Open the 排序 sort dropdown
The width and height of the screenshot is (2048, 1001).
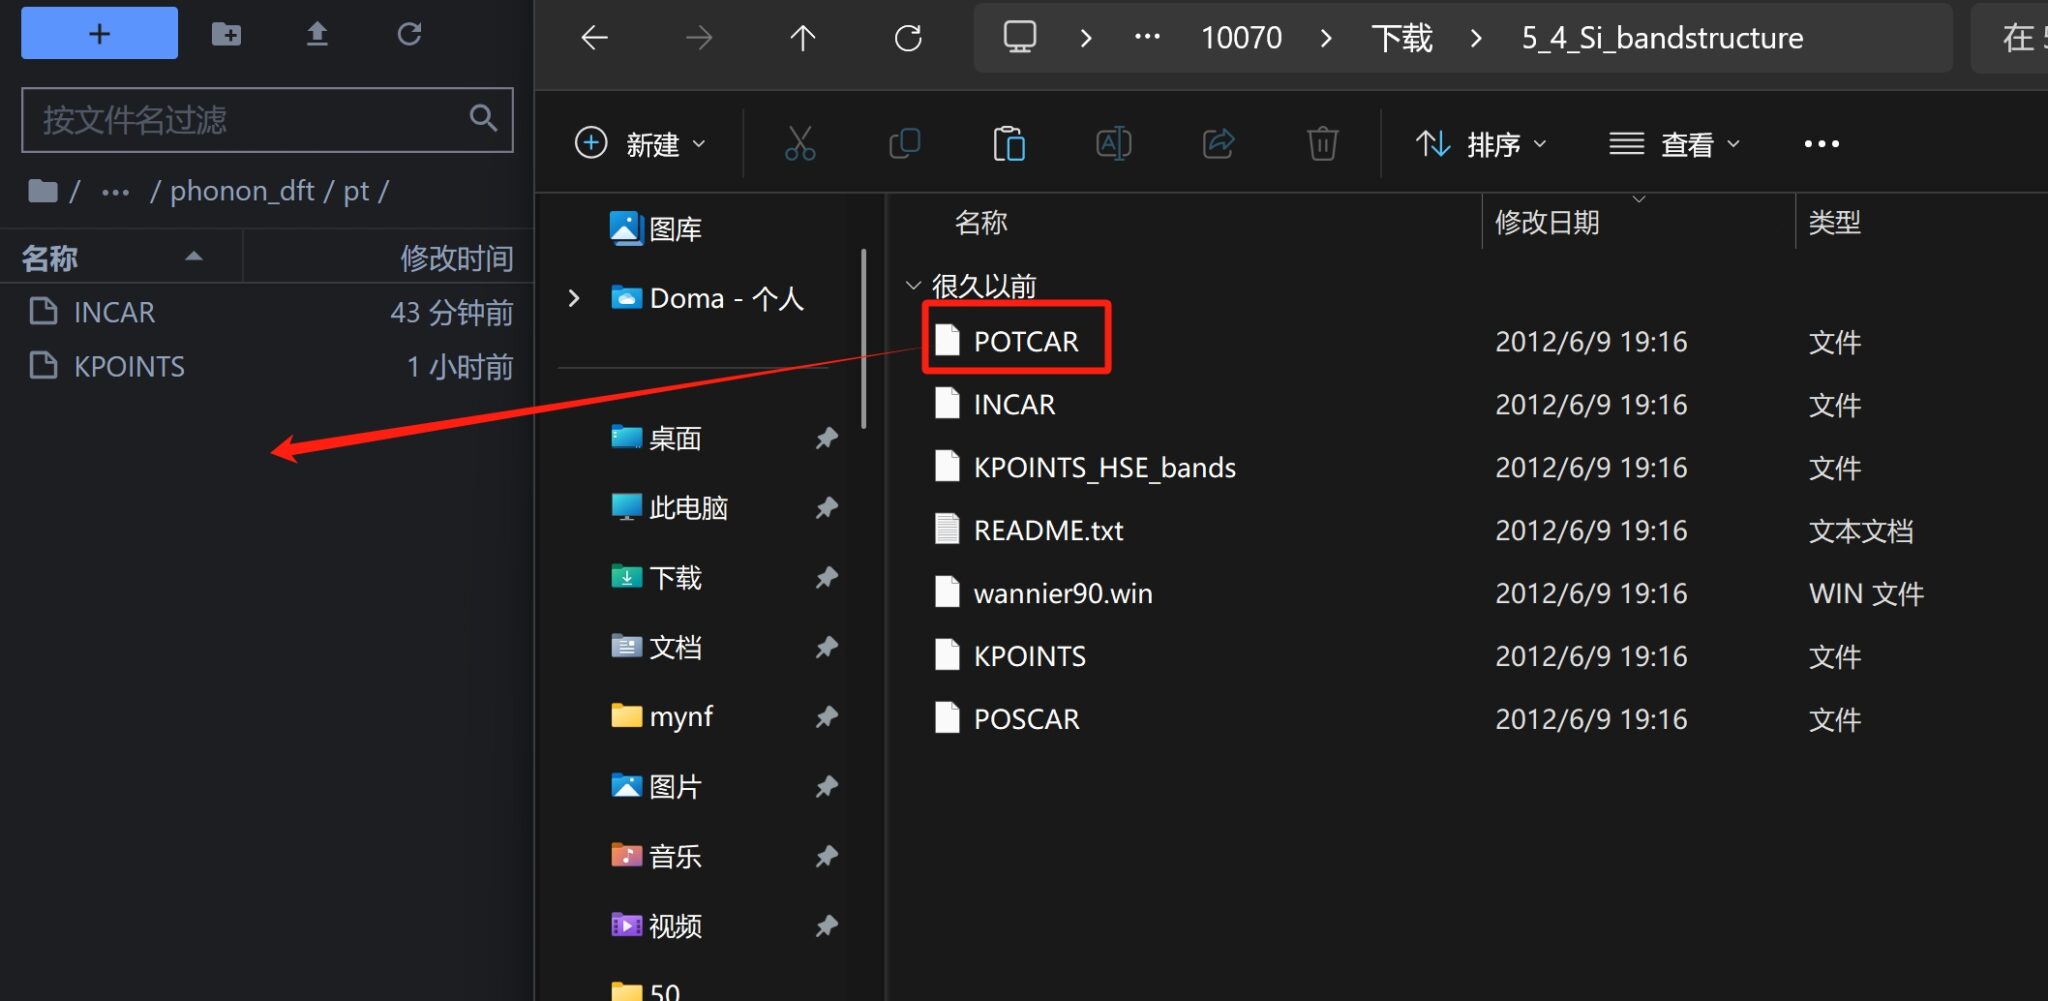1481,143
